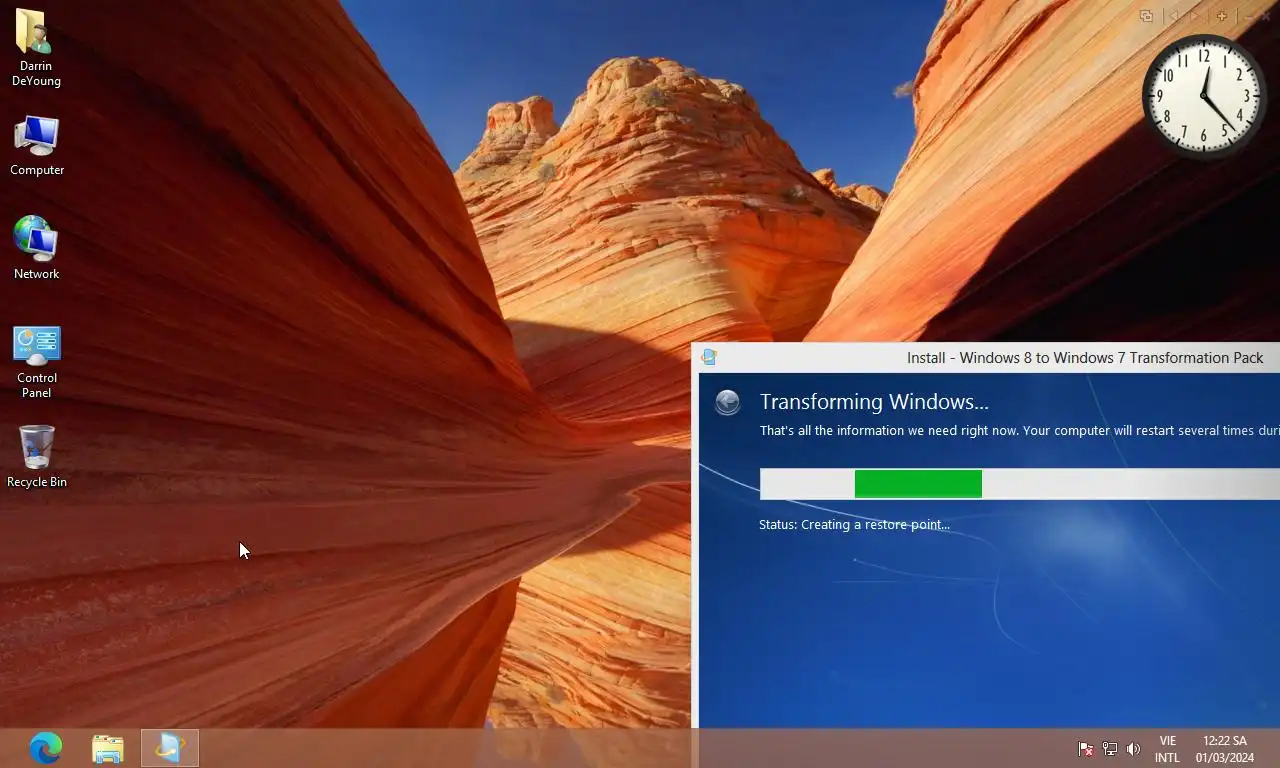
Task: Click the analog clock desktop gadget
Action: click(1204, 96)
